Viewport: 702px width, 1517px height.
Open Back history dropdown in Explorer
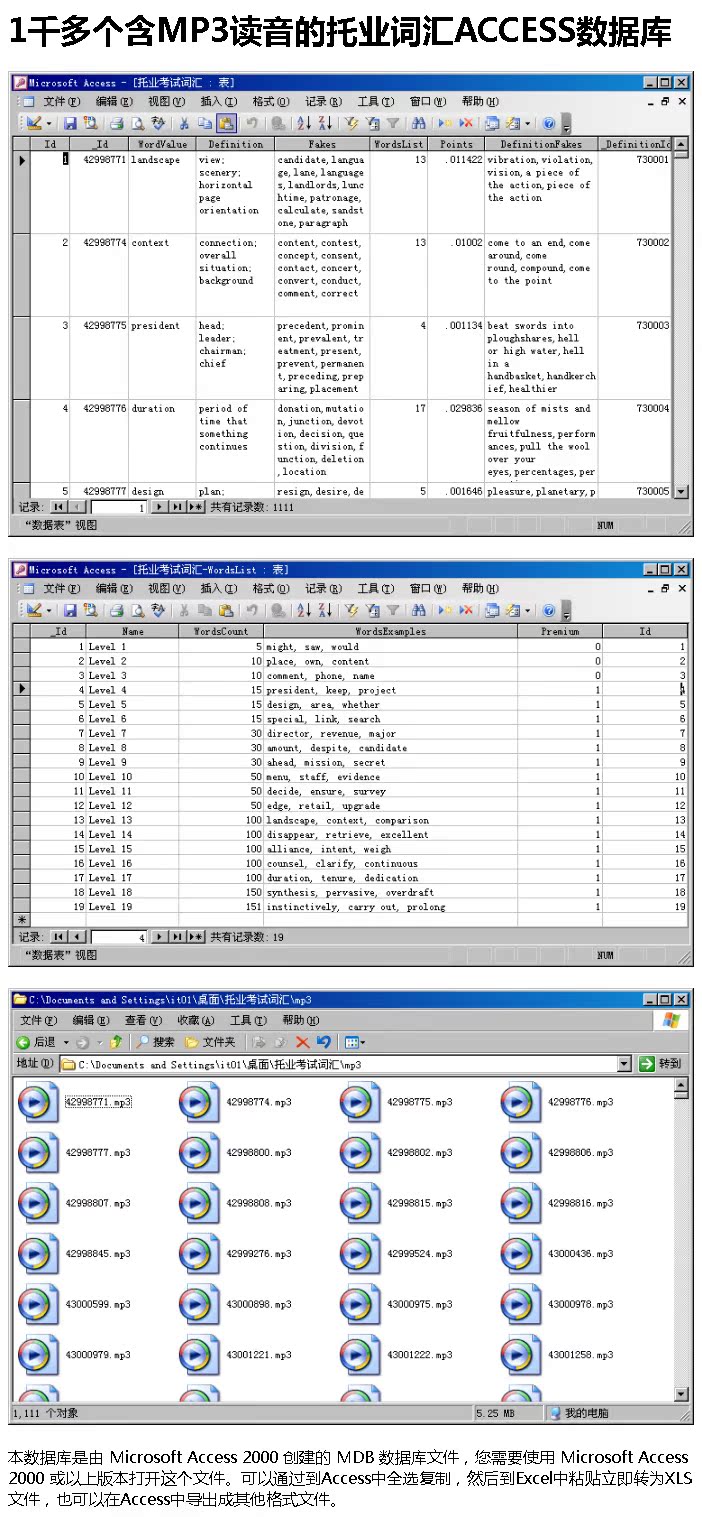coord(66,1042)
